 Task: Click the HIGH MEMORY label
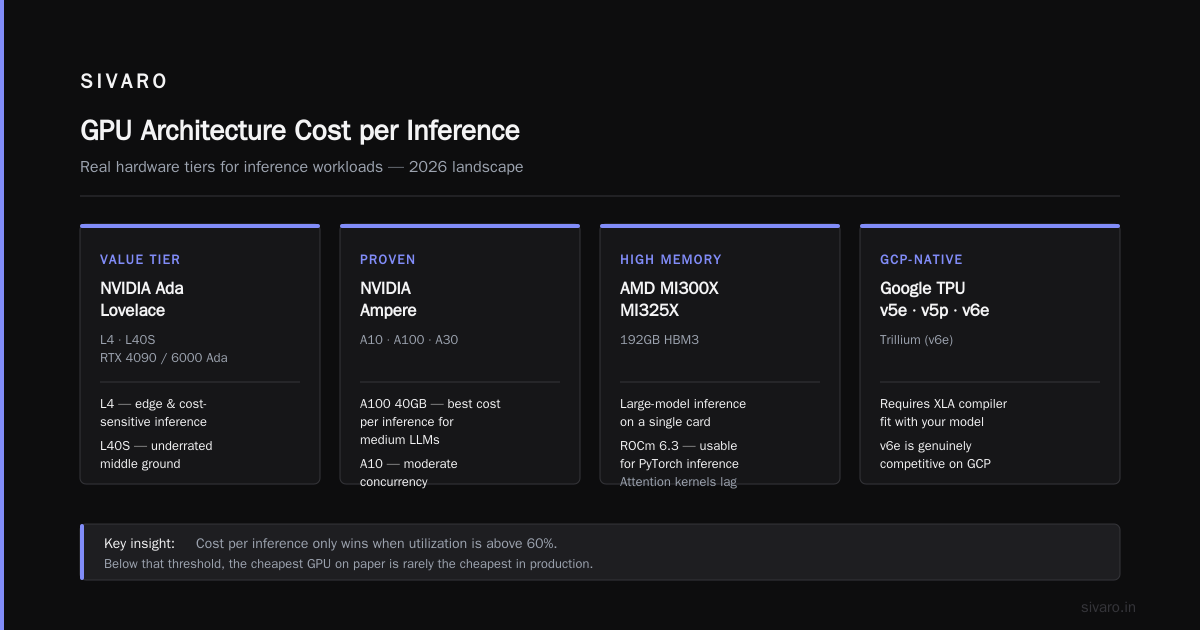(x=671, y=259)
